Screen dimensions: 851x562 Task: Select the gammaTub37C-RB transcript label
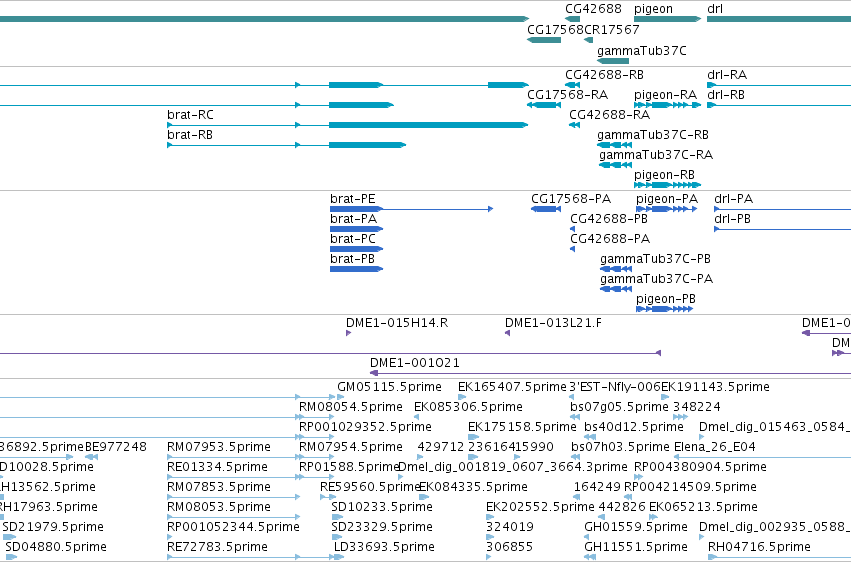653,135
